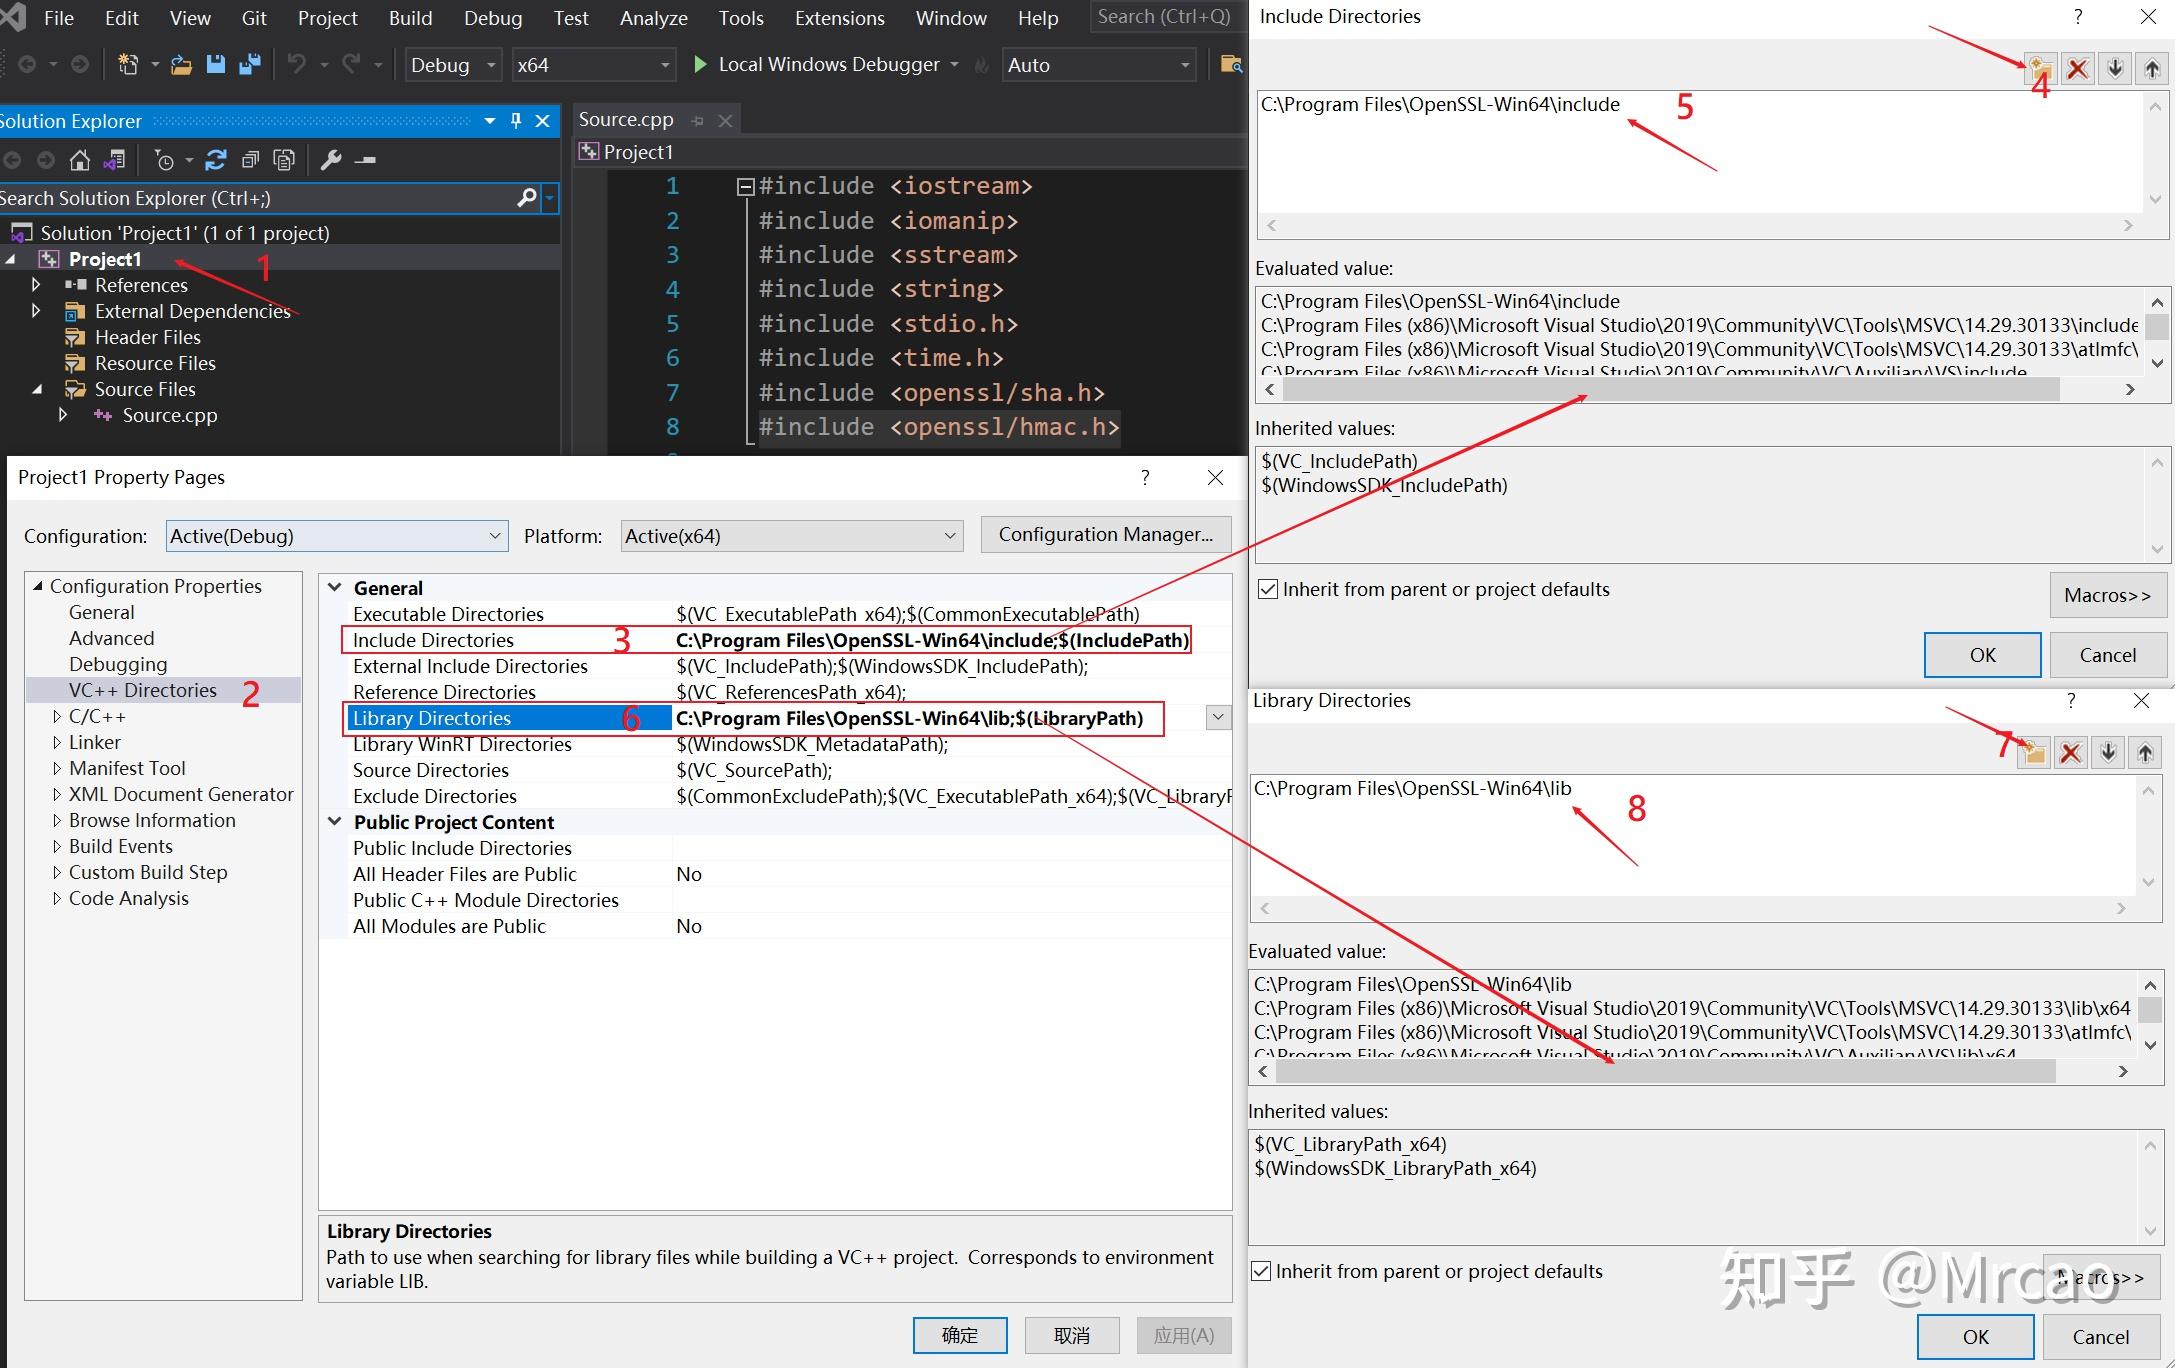
Task: Click the Home icon in Solution Explorer
Action: 79,160
